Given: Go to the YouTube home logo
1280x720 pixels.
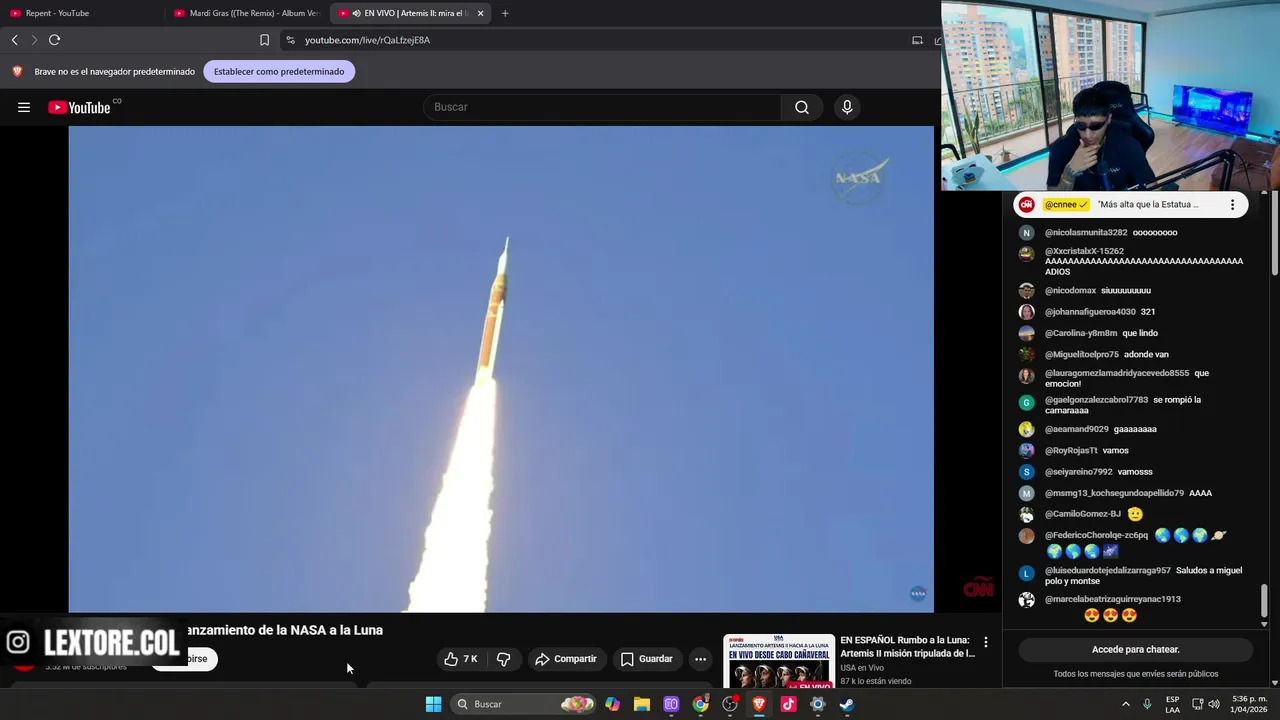Looking at the screenshot, I should coord(80,107).
